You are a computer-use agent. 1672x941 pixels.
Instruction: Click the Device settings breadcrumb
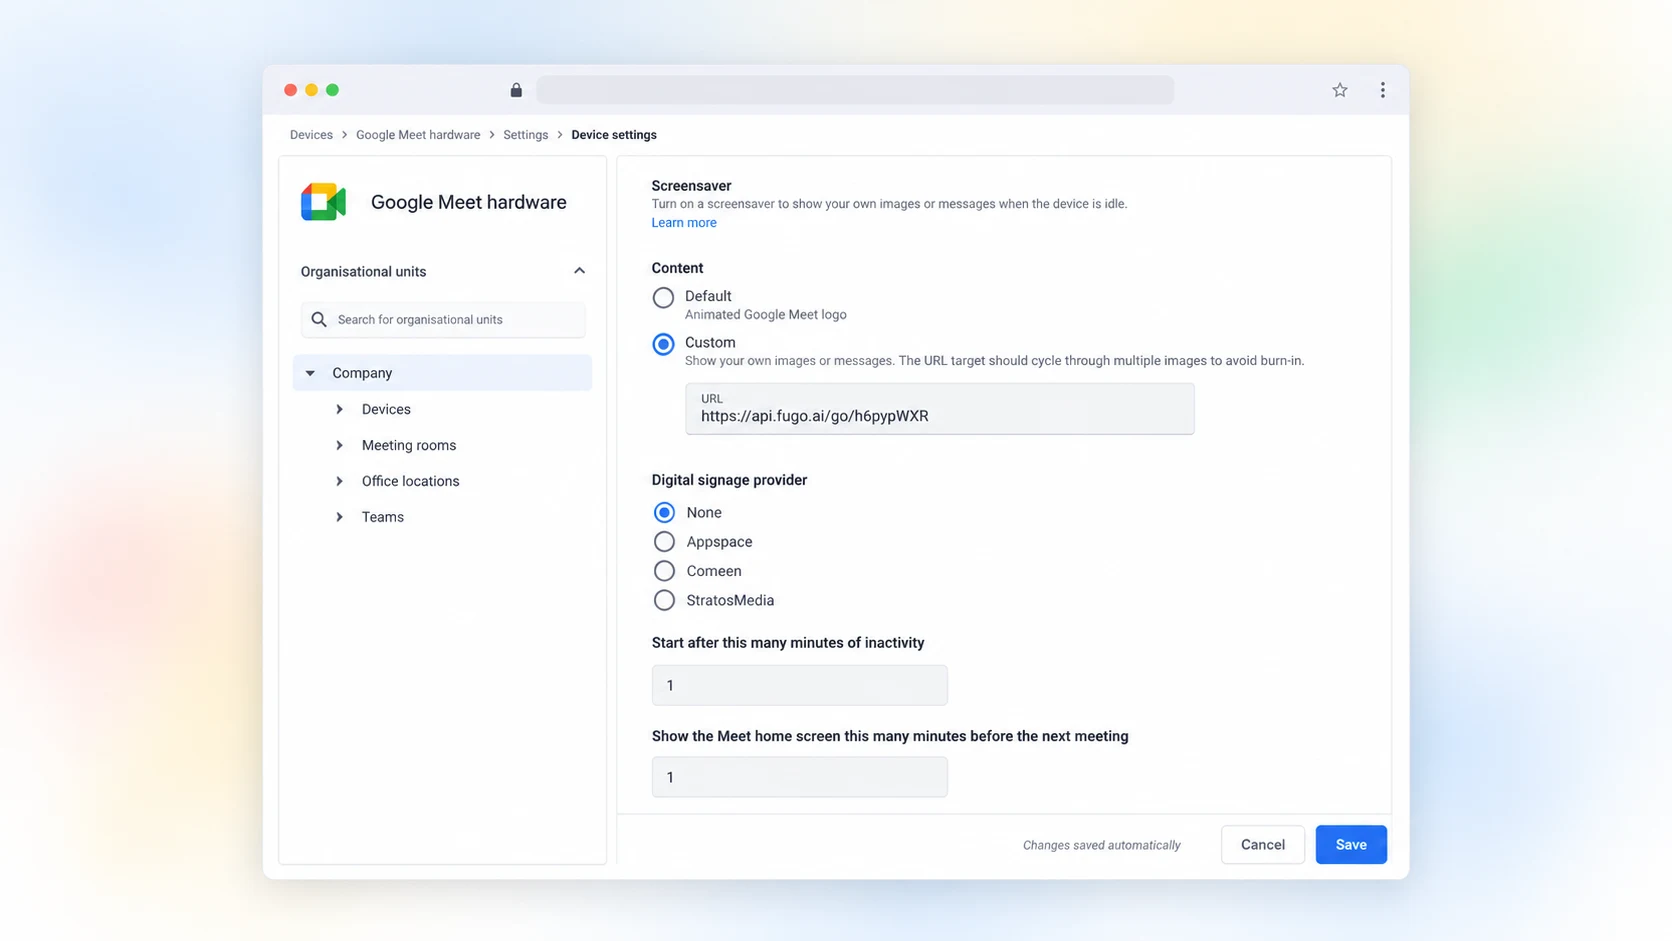(x=614, y=135)
